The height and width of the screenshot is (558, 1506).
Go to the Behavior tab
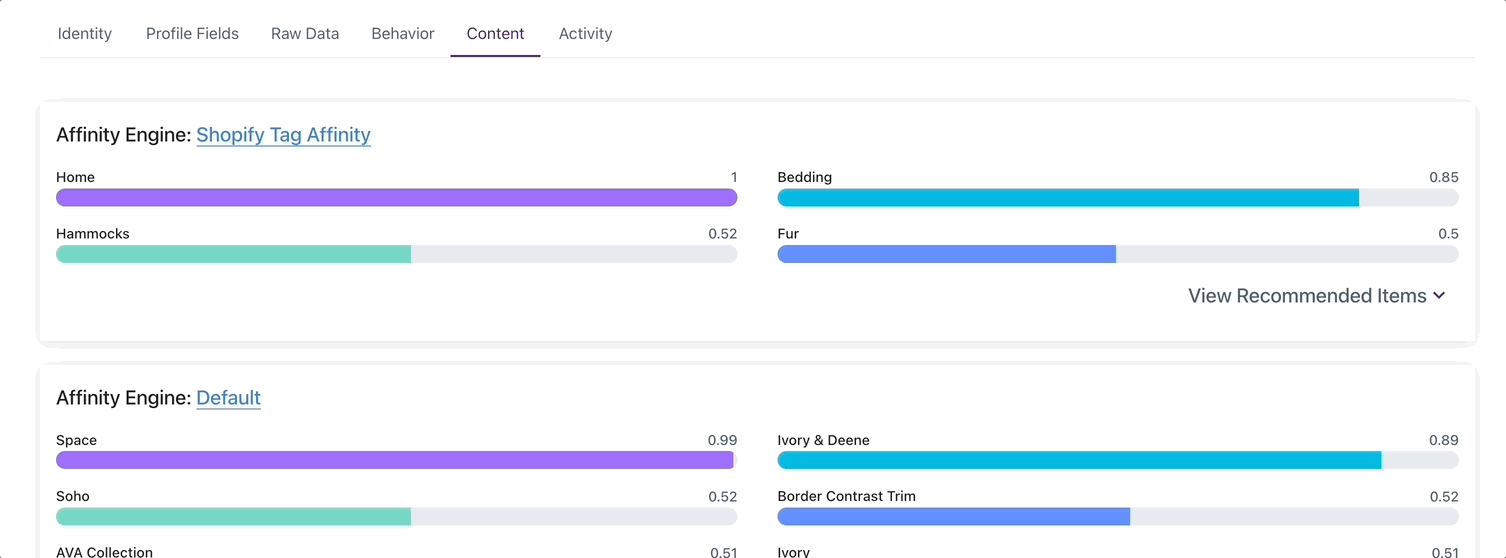point(403,33)
